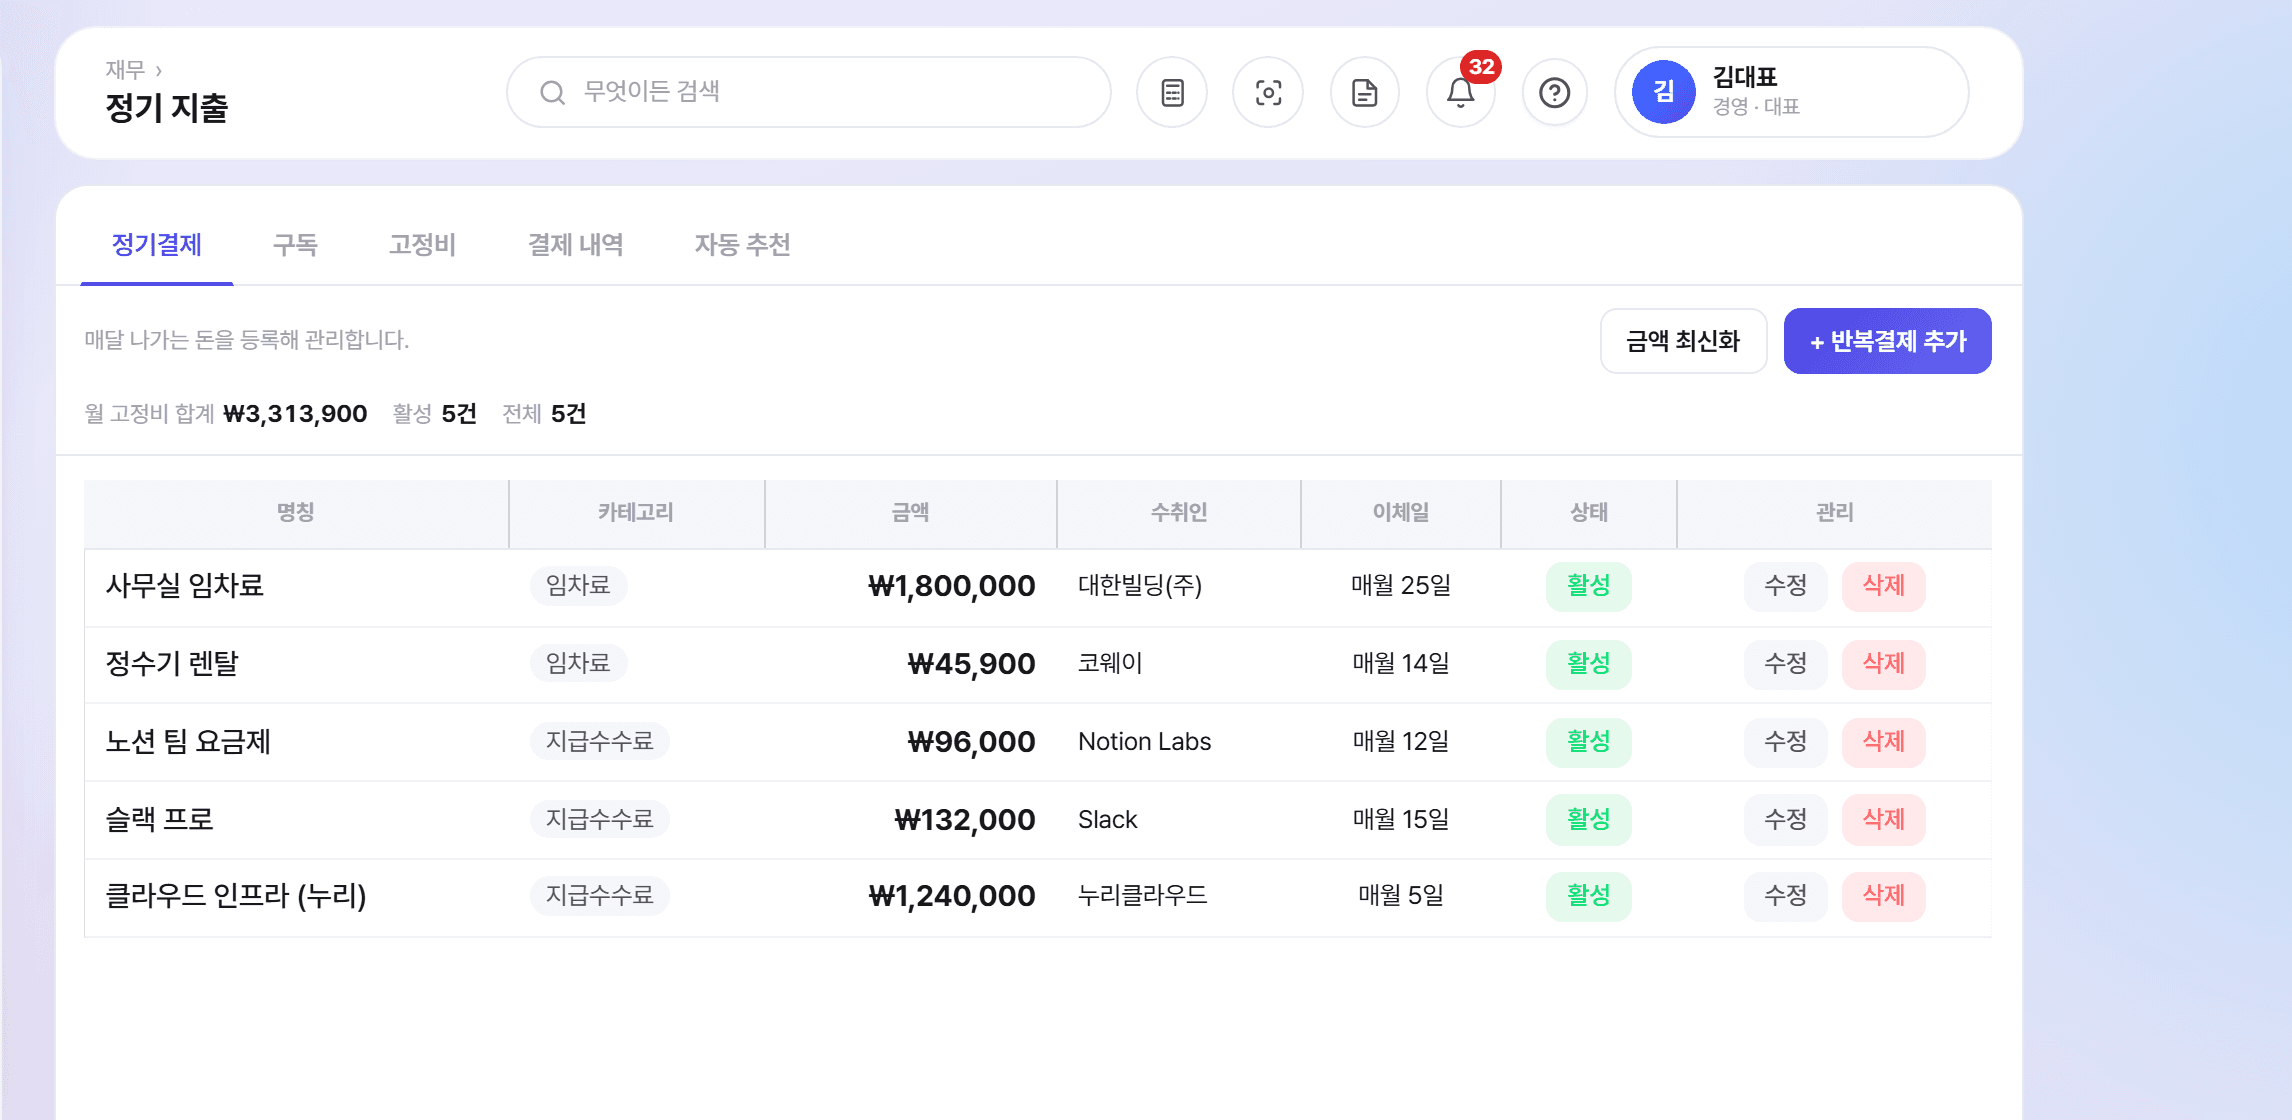The height and width of the screenshot is (1120, 2292).
Task: Edit the 슬랙 프로 row
Action: click(1786, 820)
